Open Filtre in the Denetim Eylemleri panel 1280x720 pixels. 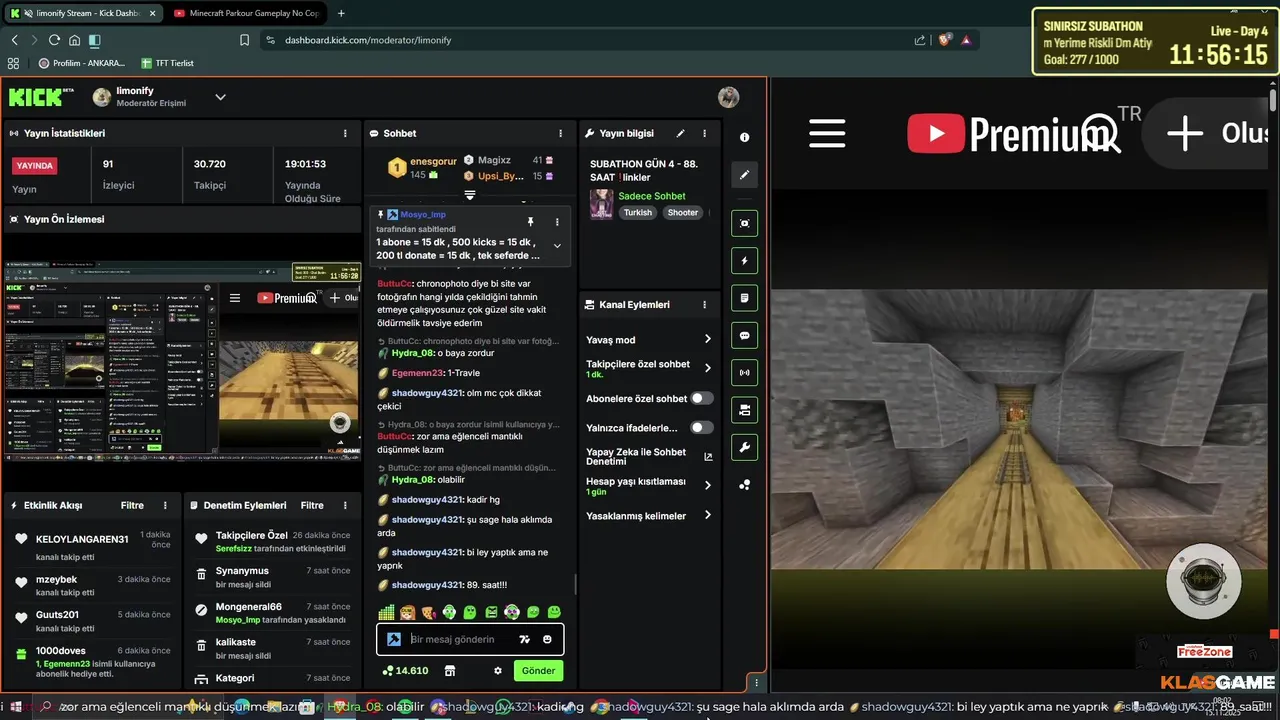(312, 505)
